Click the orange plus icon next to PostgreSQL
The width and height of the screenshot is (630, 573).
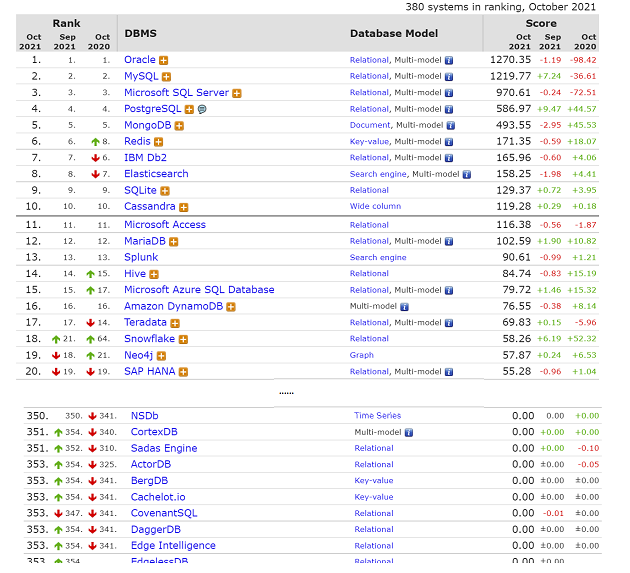[x=189, y=109]
